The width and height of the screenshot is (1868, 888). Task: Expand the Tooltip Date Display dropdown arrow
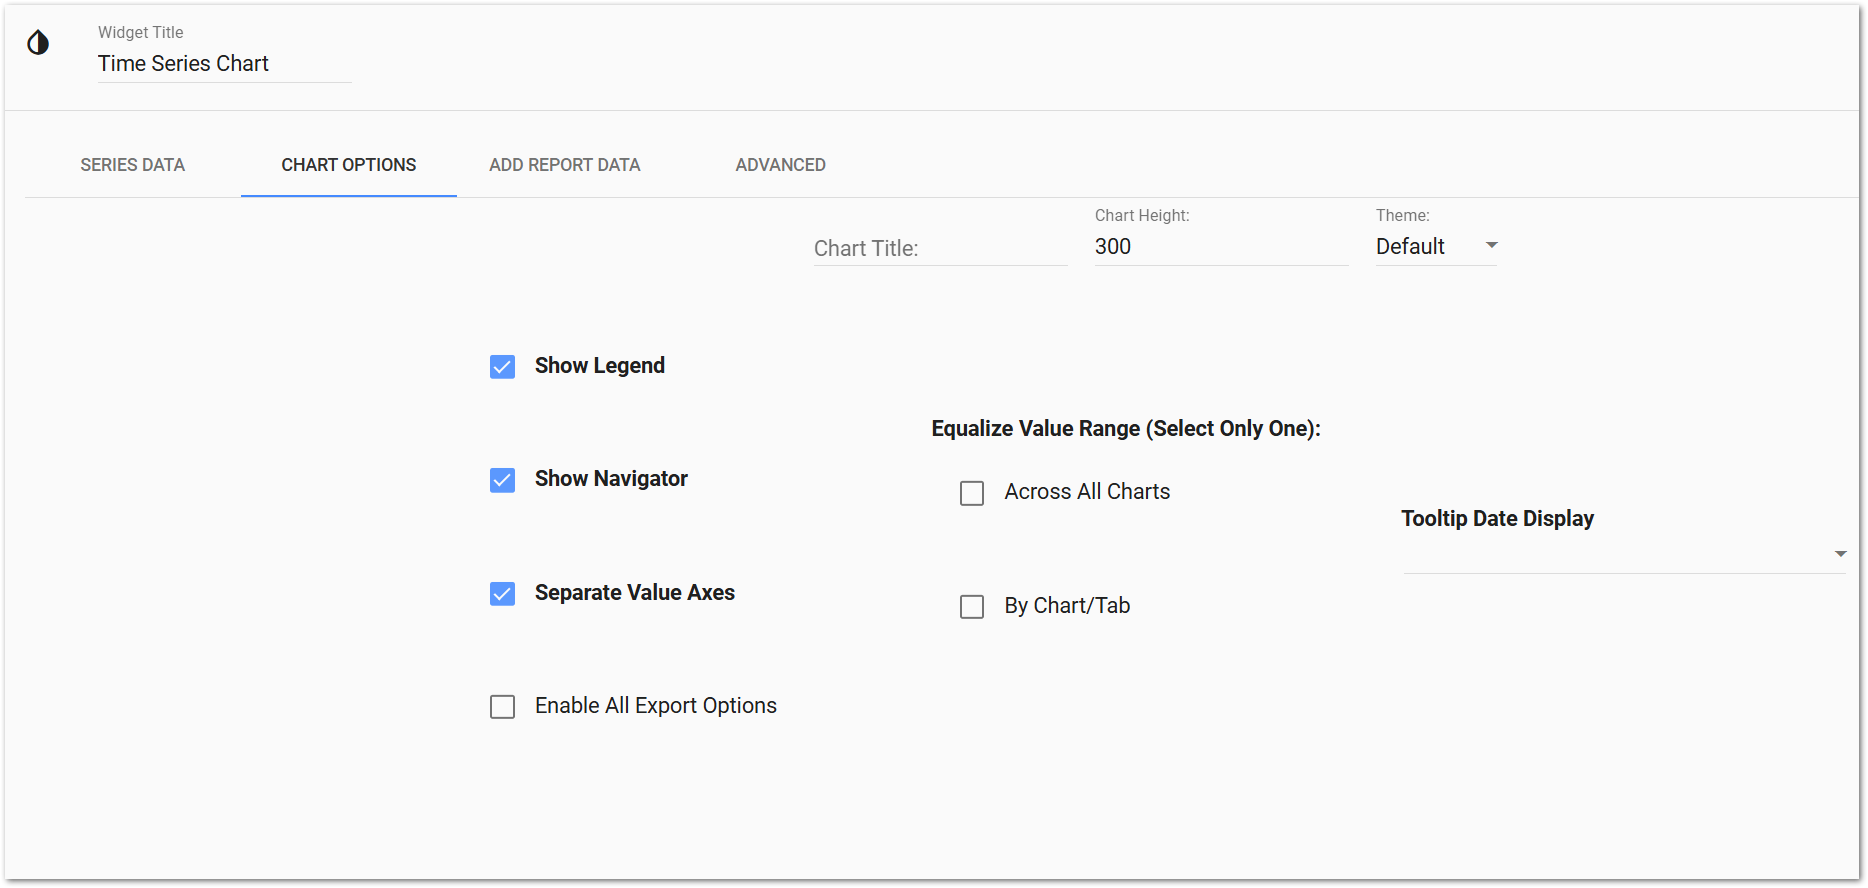point(1840,554)
